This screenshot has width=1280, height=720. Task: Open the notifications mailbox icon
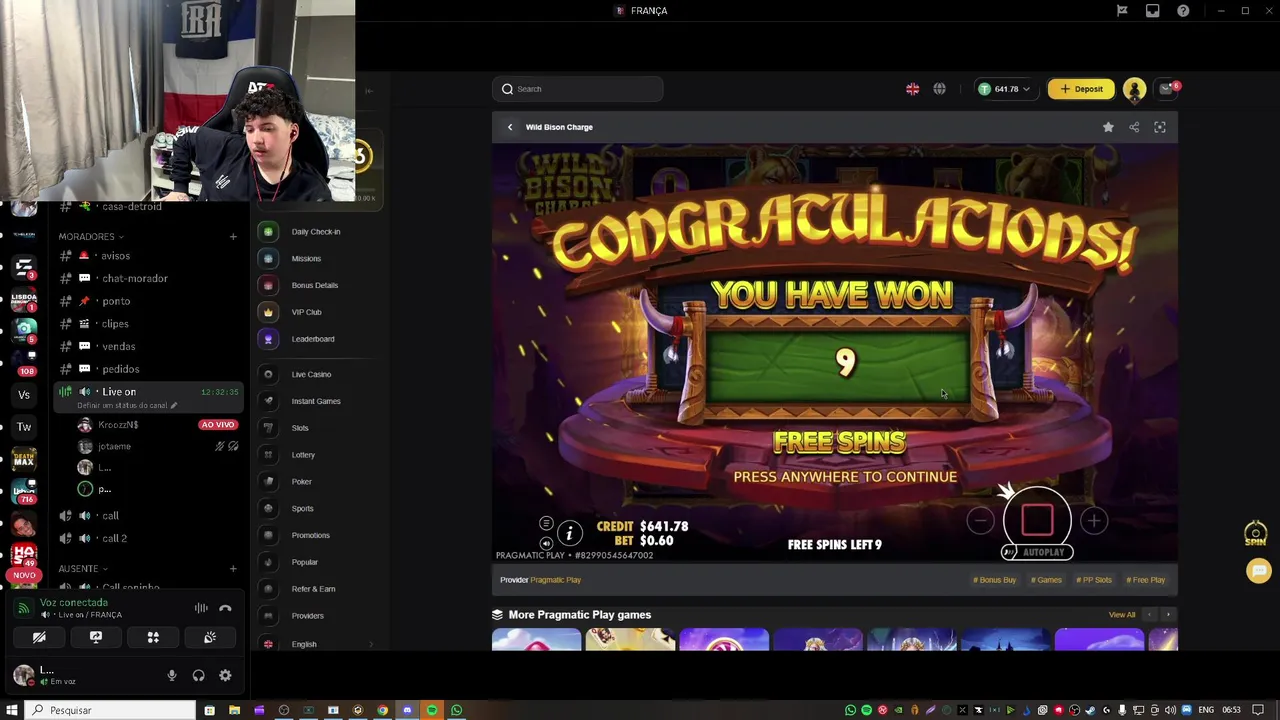1166,89
